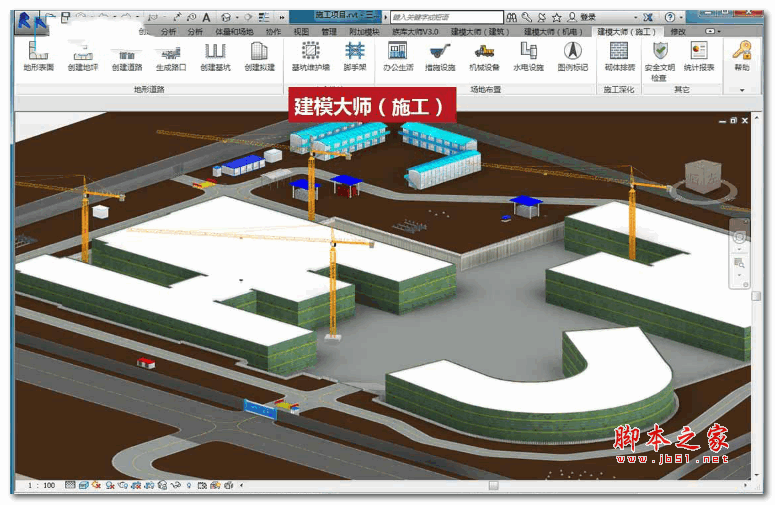Click the detail level icon in view control bar
This screenshot has height=505, width=775.
click(x=70, y=486)
